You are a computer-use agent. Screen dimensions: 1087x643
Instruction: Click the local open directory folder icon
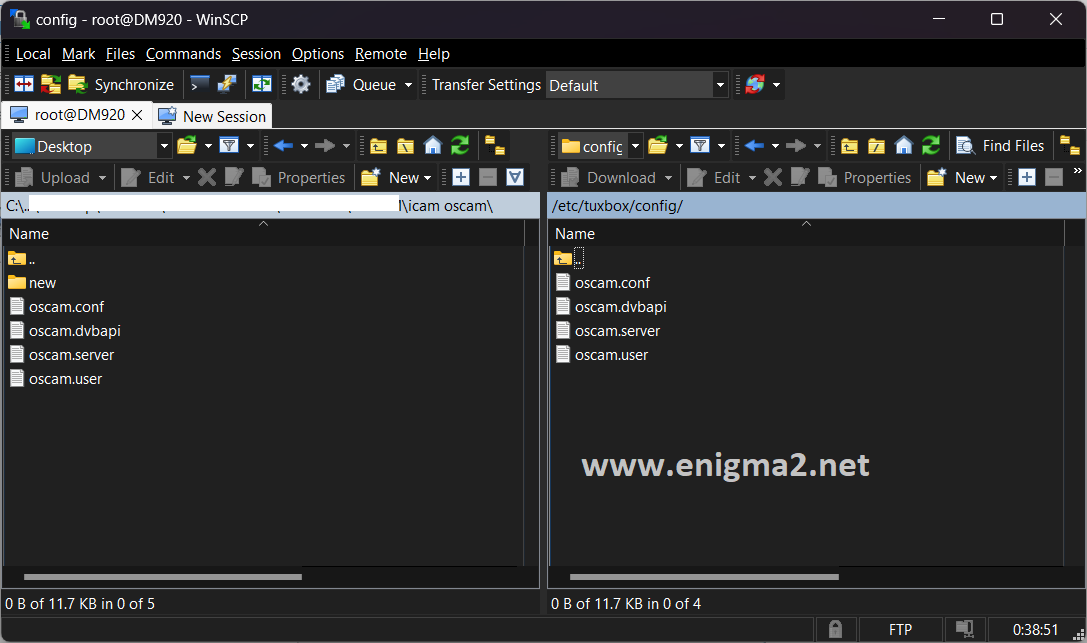pyautogui.click(x=186, y=146)
